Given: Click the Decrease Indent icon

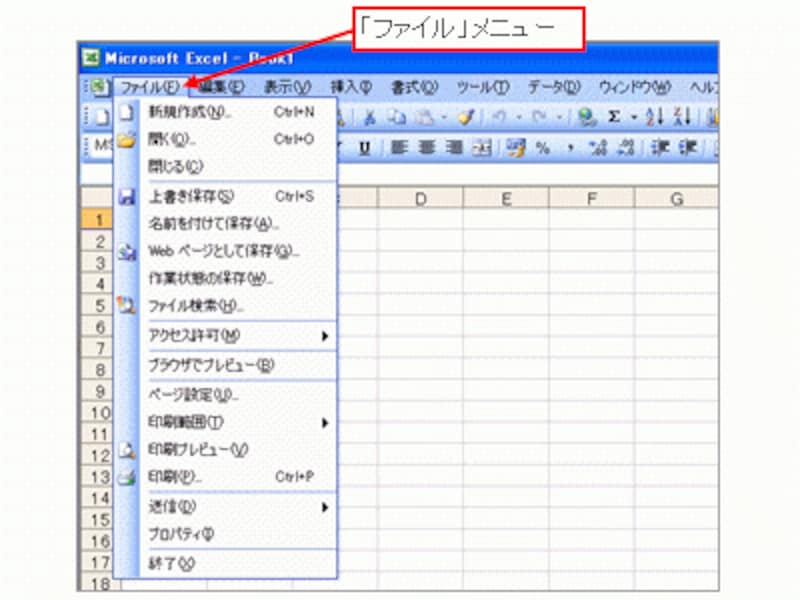Looking at the screenshot, I should coord(660,148).
